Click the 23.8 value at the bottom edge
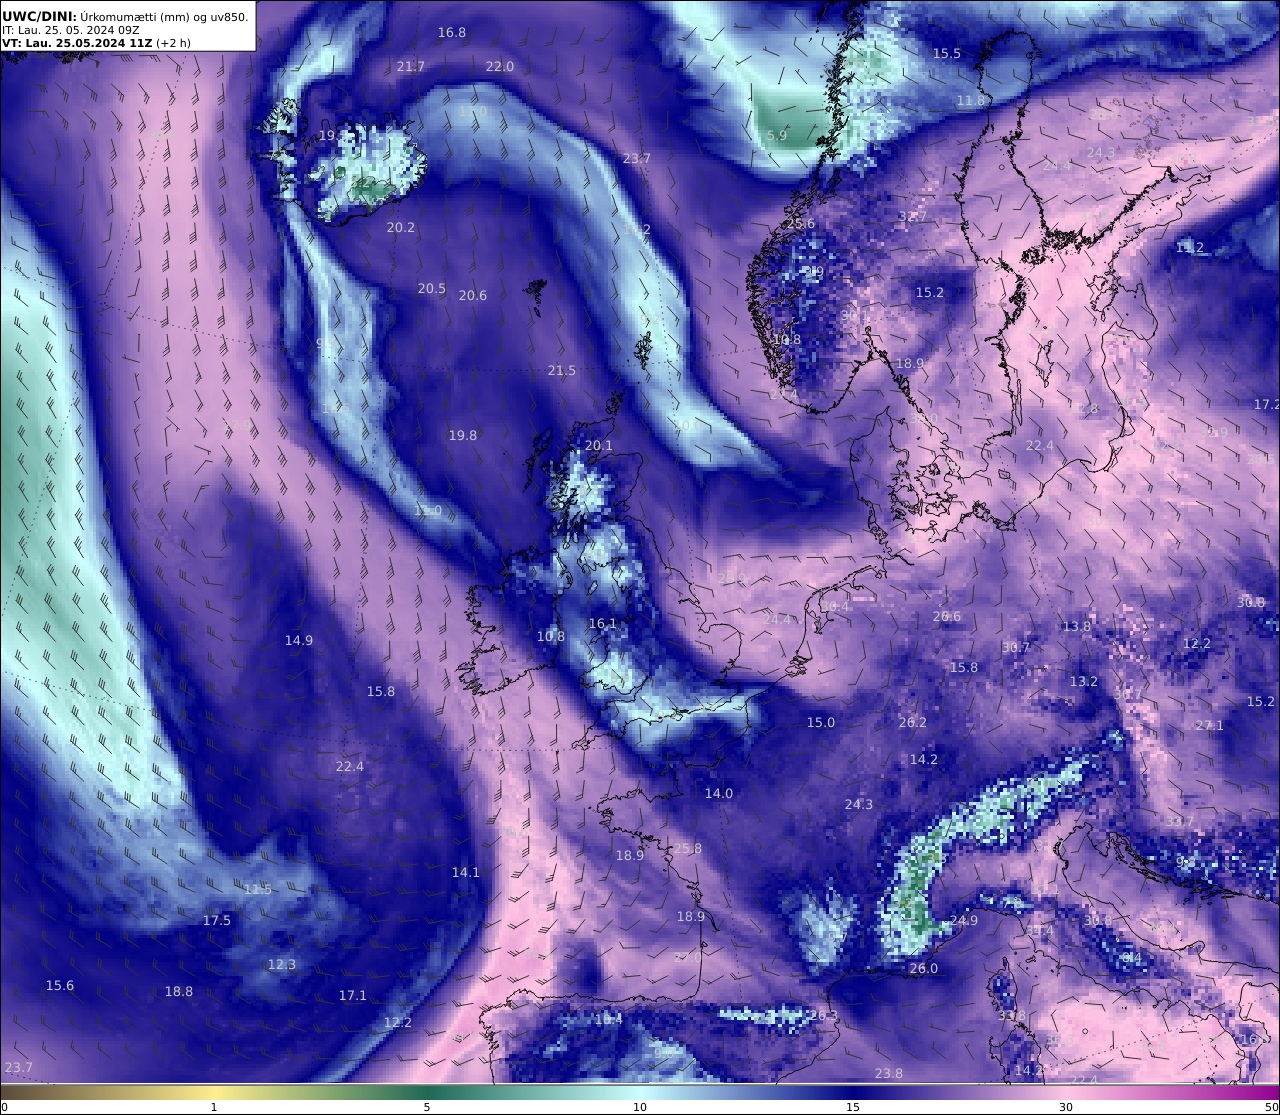The image size is (1280, 1115). click(889, 1073)
